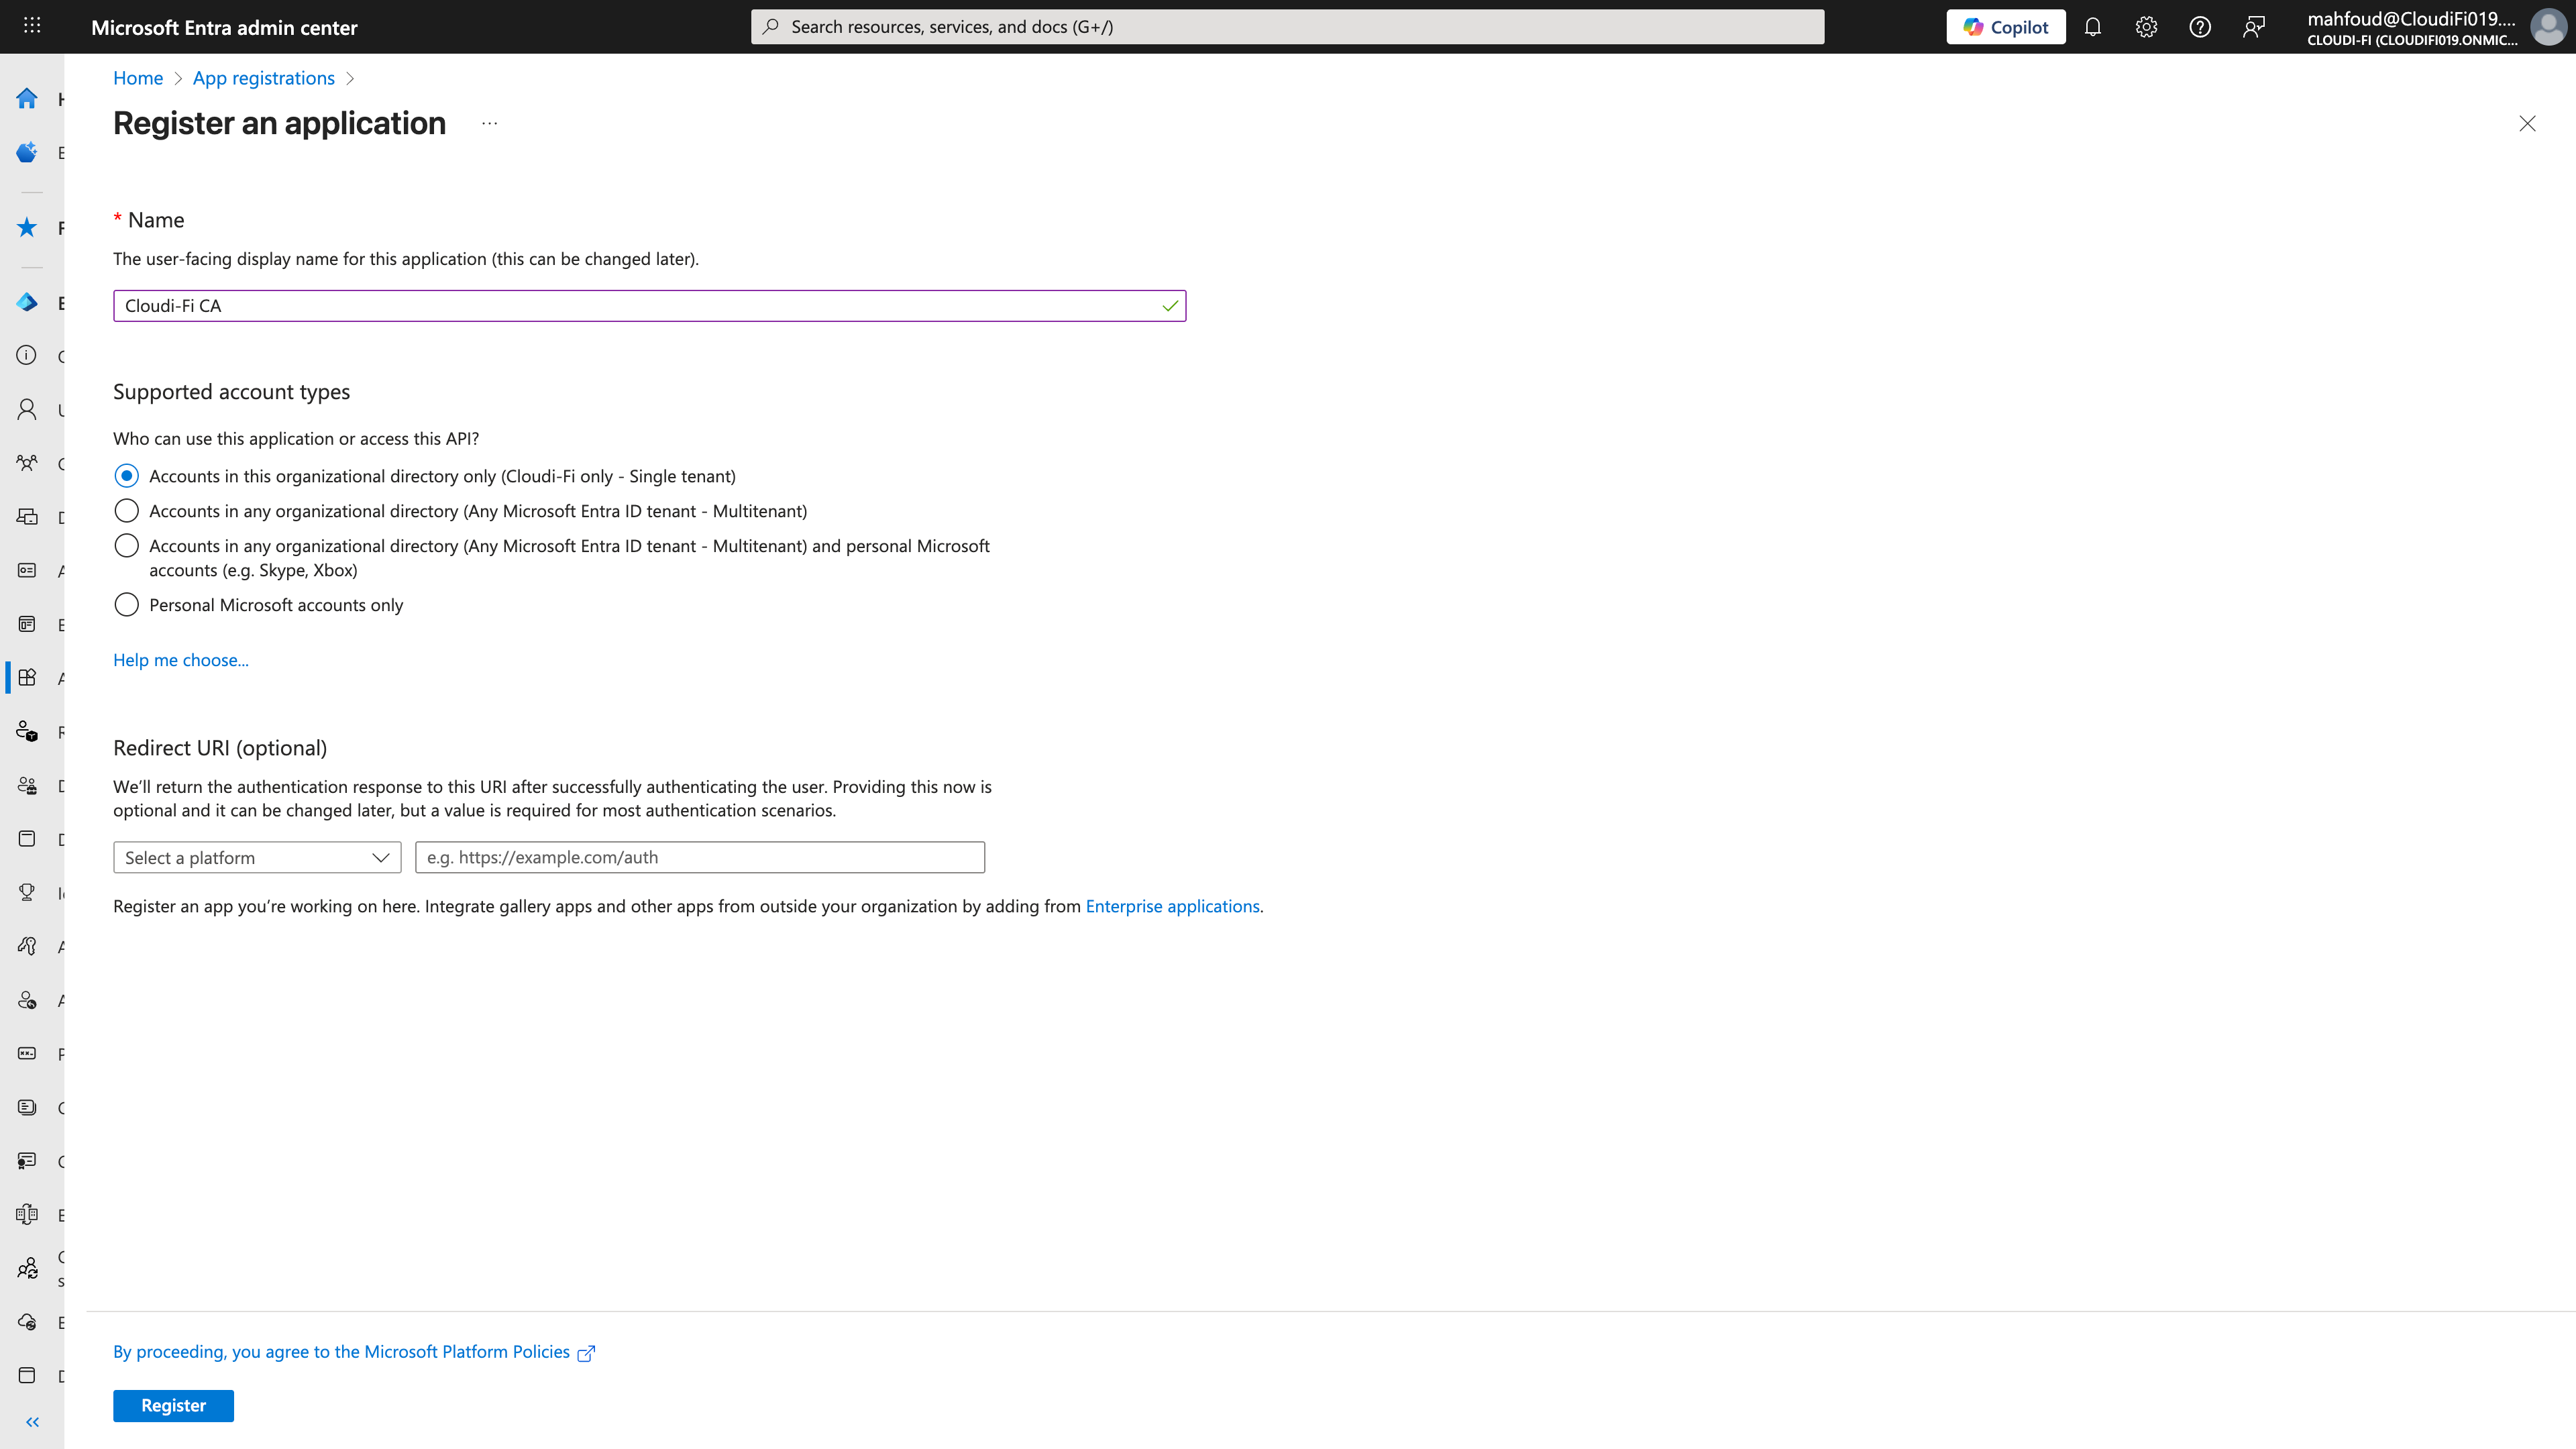This screenshot has width=2576, height=1449.
Task: Click the Users icon in the sidebar
Action: [27, 410]
